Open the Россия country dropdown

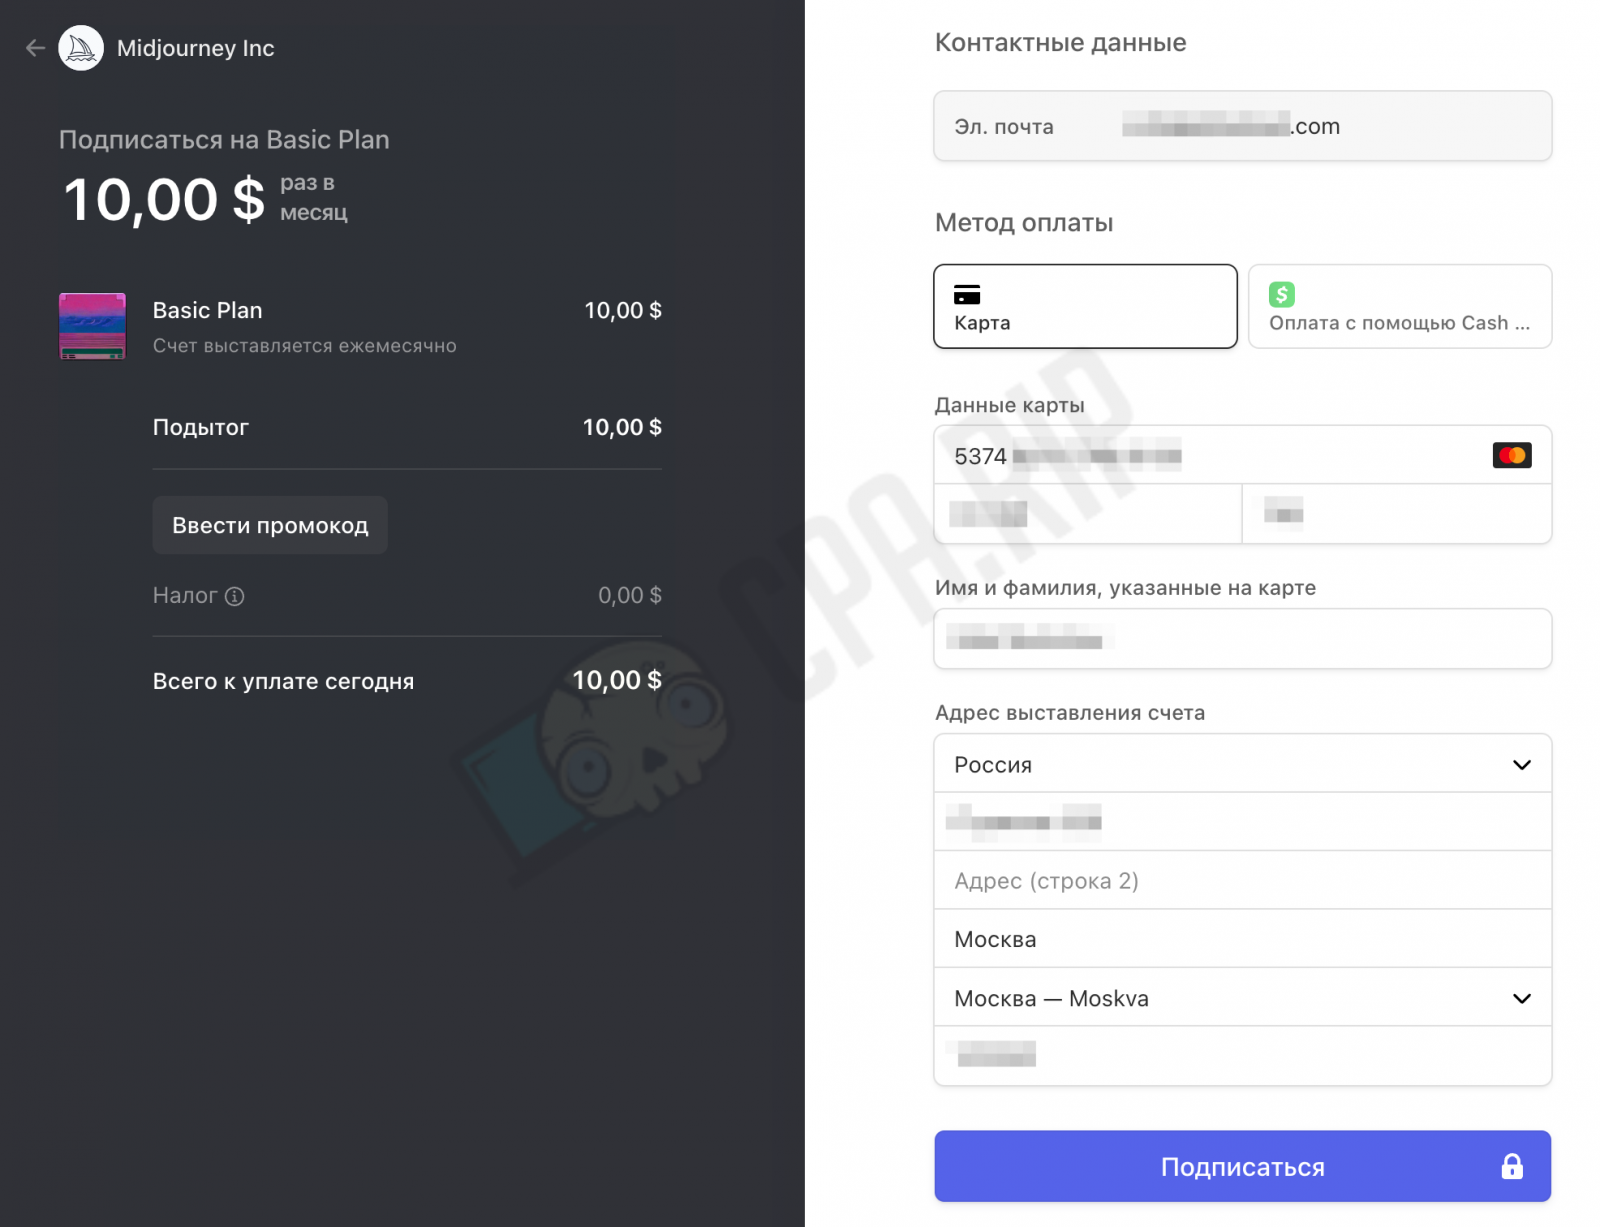[1241, 765]
